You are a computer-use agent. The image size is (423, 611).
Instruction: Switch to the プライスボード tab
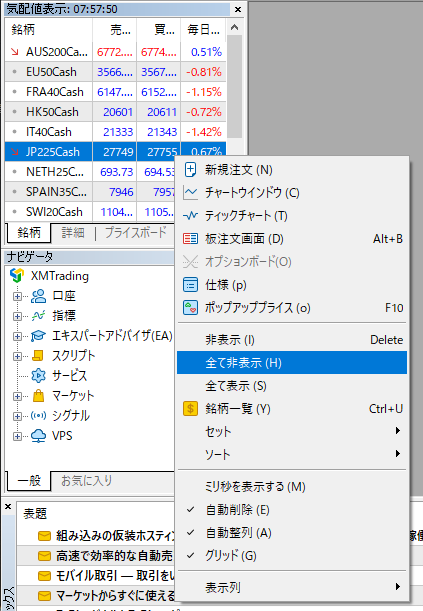(x=136, y=233)
